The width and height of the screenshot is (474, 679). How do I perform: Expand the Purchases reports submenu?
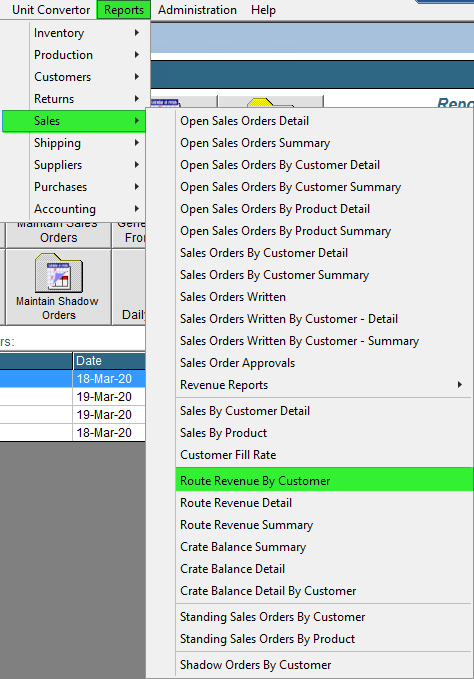(74, 187)
